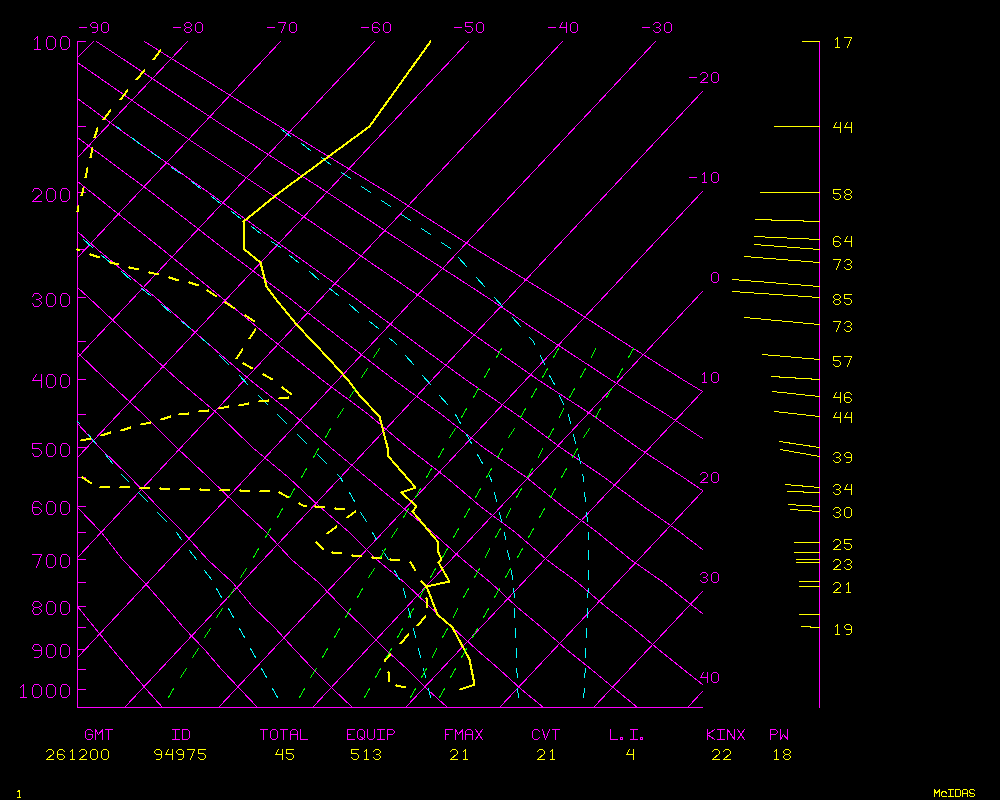The width and height of the screenshot is (1000, 800).
Task: Select the 40 isotherm label on right
Action: 709,678
